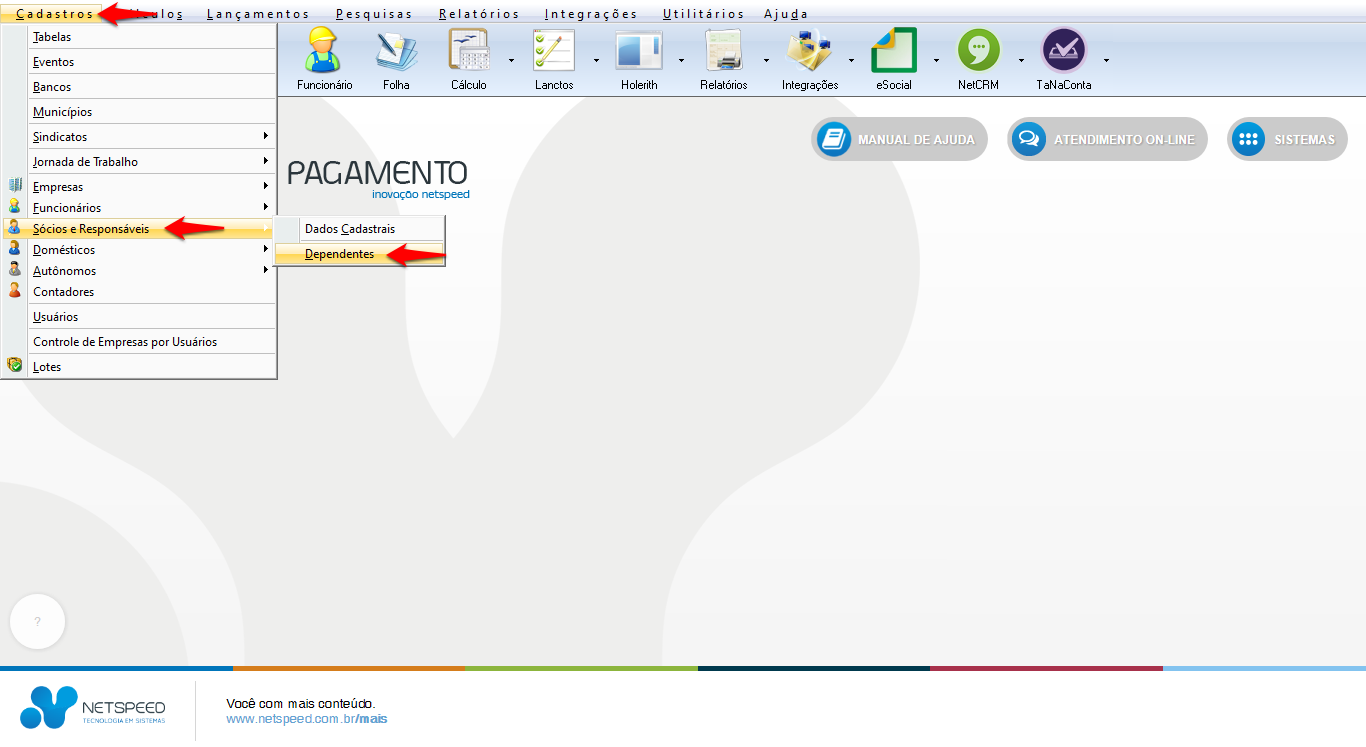The width and height of the screenshot is (1366, 747).
Task: Select Dependentes in the submenu
Action: tap(340, 254)
